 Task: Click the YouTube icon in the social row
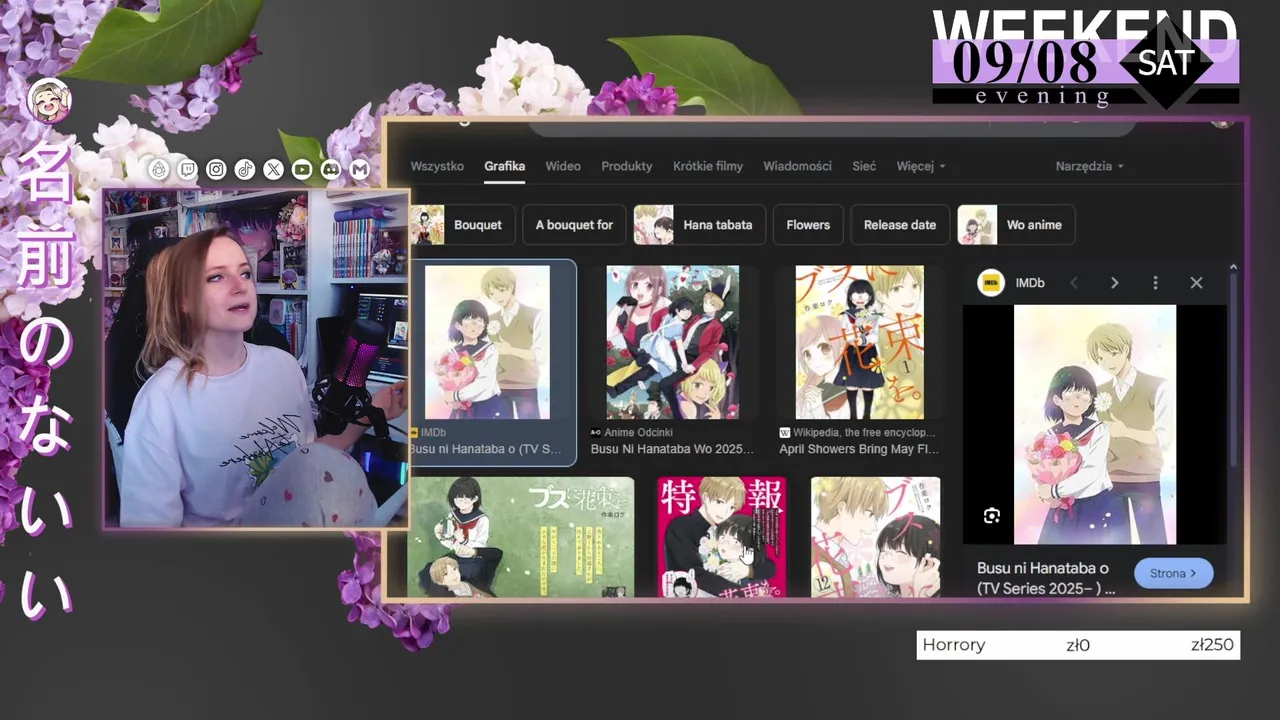point(302,169)
